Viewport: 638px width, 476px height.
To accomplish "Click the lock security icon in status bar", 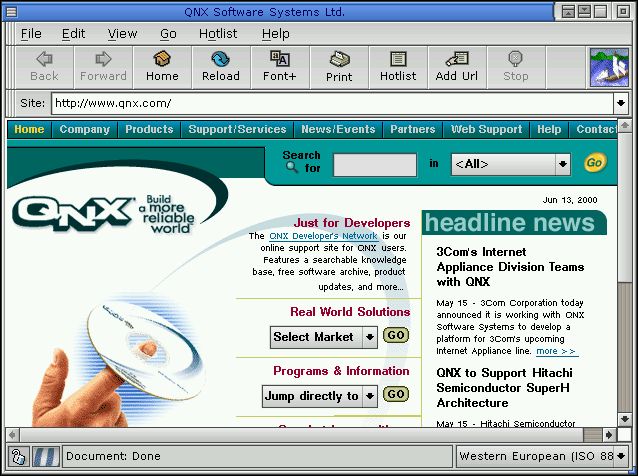I will point(18,456).
